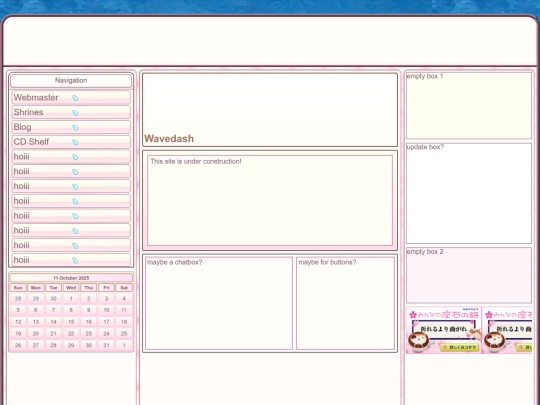The image size is (540, 405).
Task: Click the 'maybe for buttons?' box
Action: coord(345,303)
